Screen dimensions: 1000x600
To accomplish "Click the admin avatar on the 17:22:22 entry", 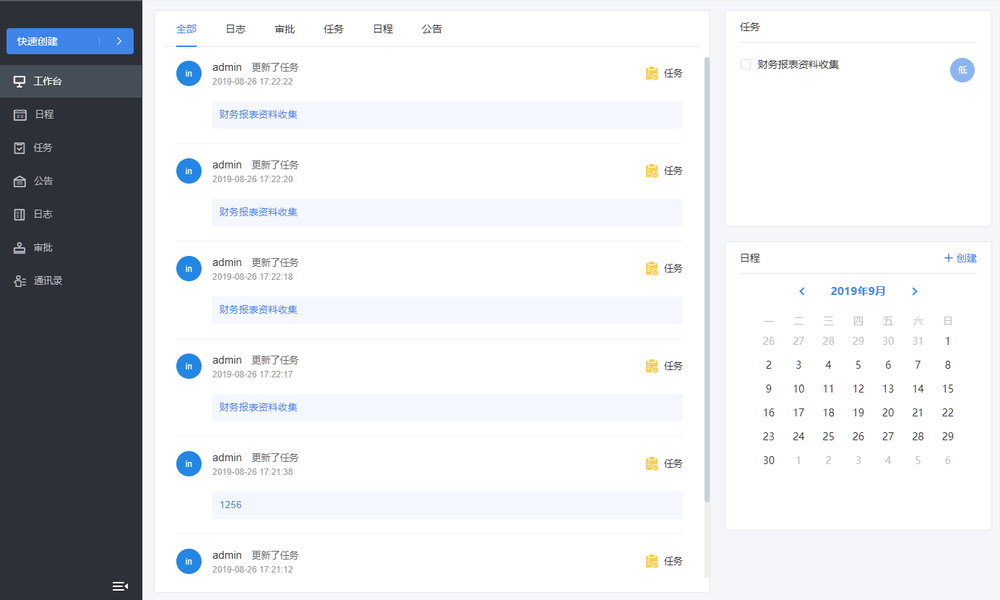I will (x=189, y=73).
